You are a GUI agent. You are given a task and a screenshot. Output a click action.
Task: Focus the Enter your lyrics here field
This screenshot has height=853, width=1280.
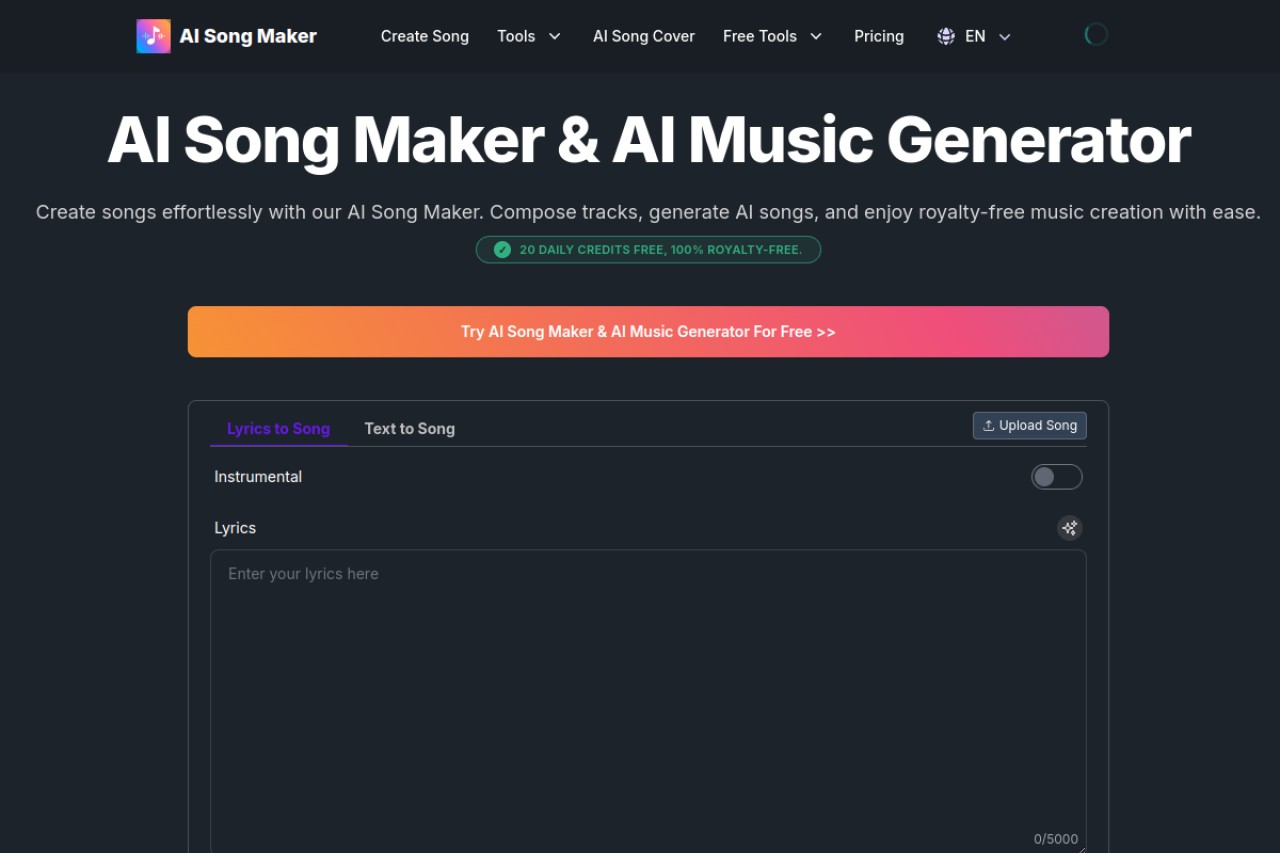click(648, 701)
